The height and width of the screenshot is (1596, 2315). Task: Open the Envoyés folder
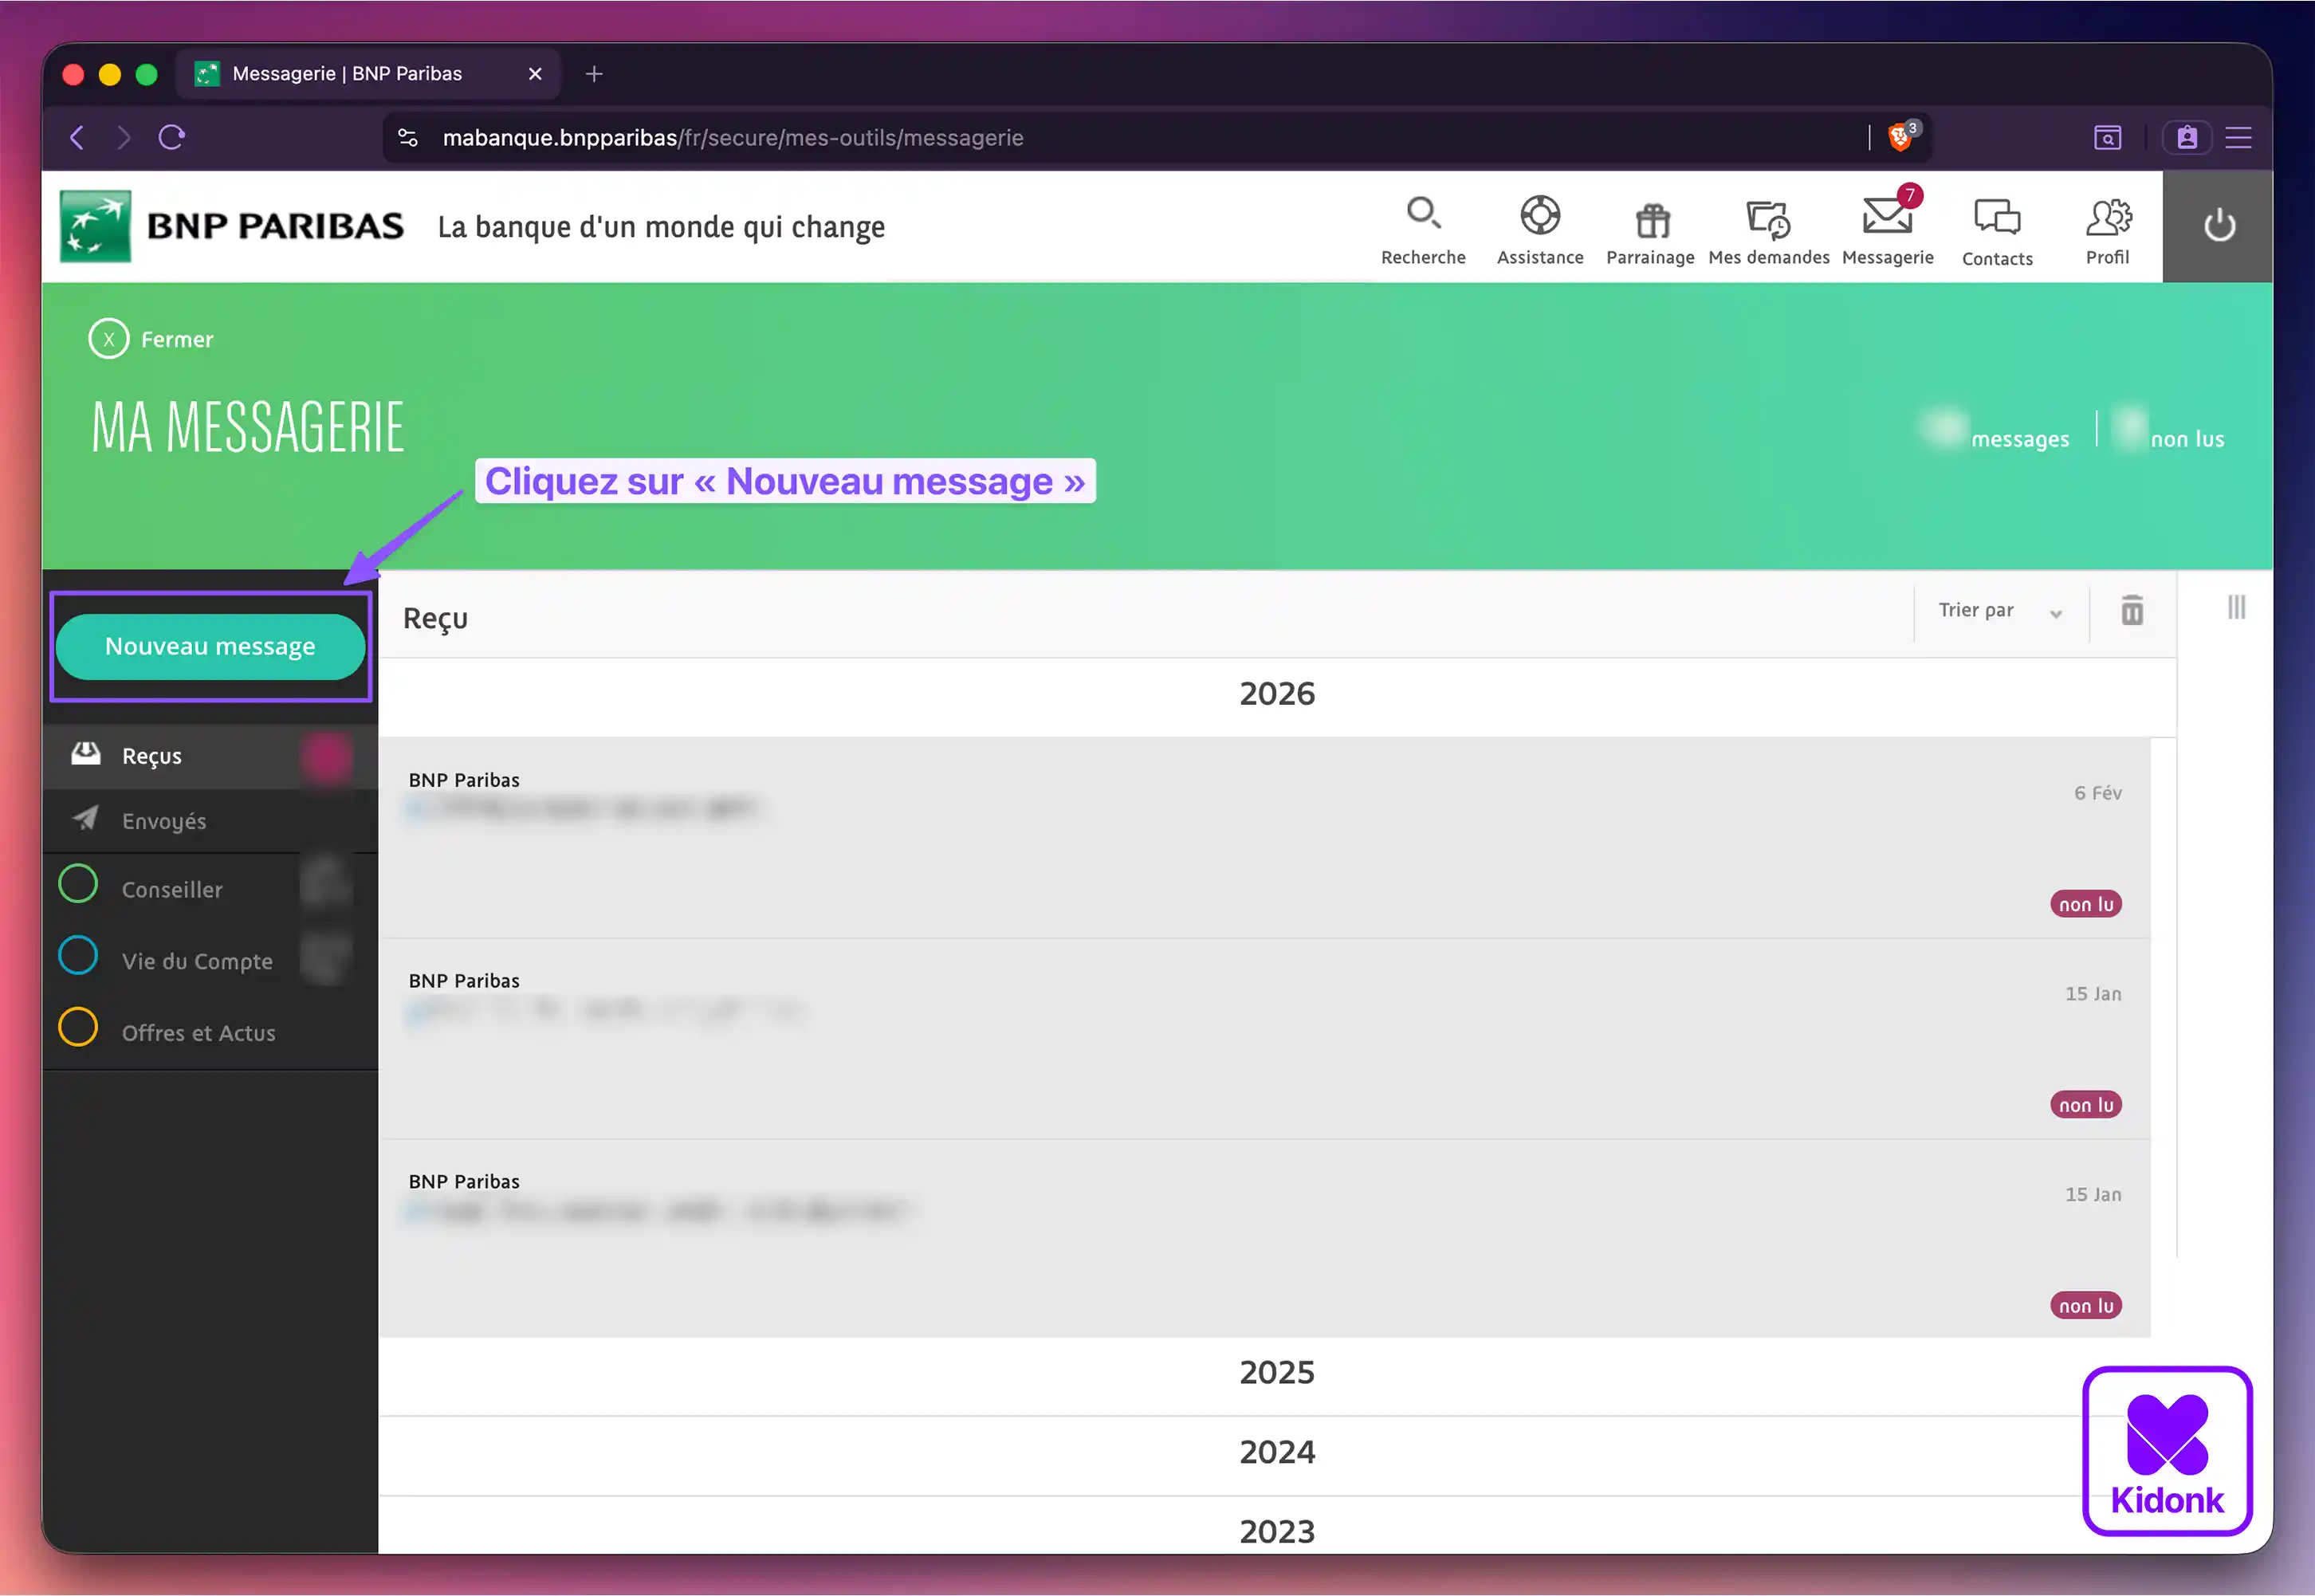click(210, 821)
